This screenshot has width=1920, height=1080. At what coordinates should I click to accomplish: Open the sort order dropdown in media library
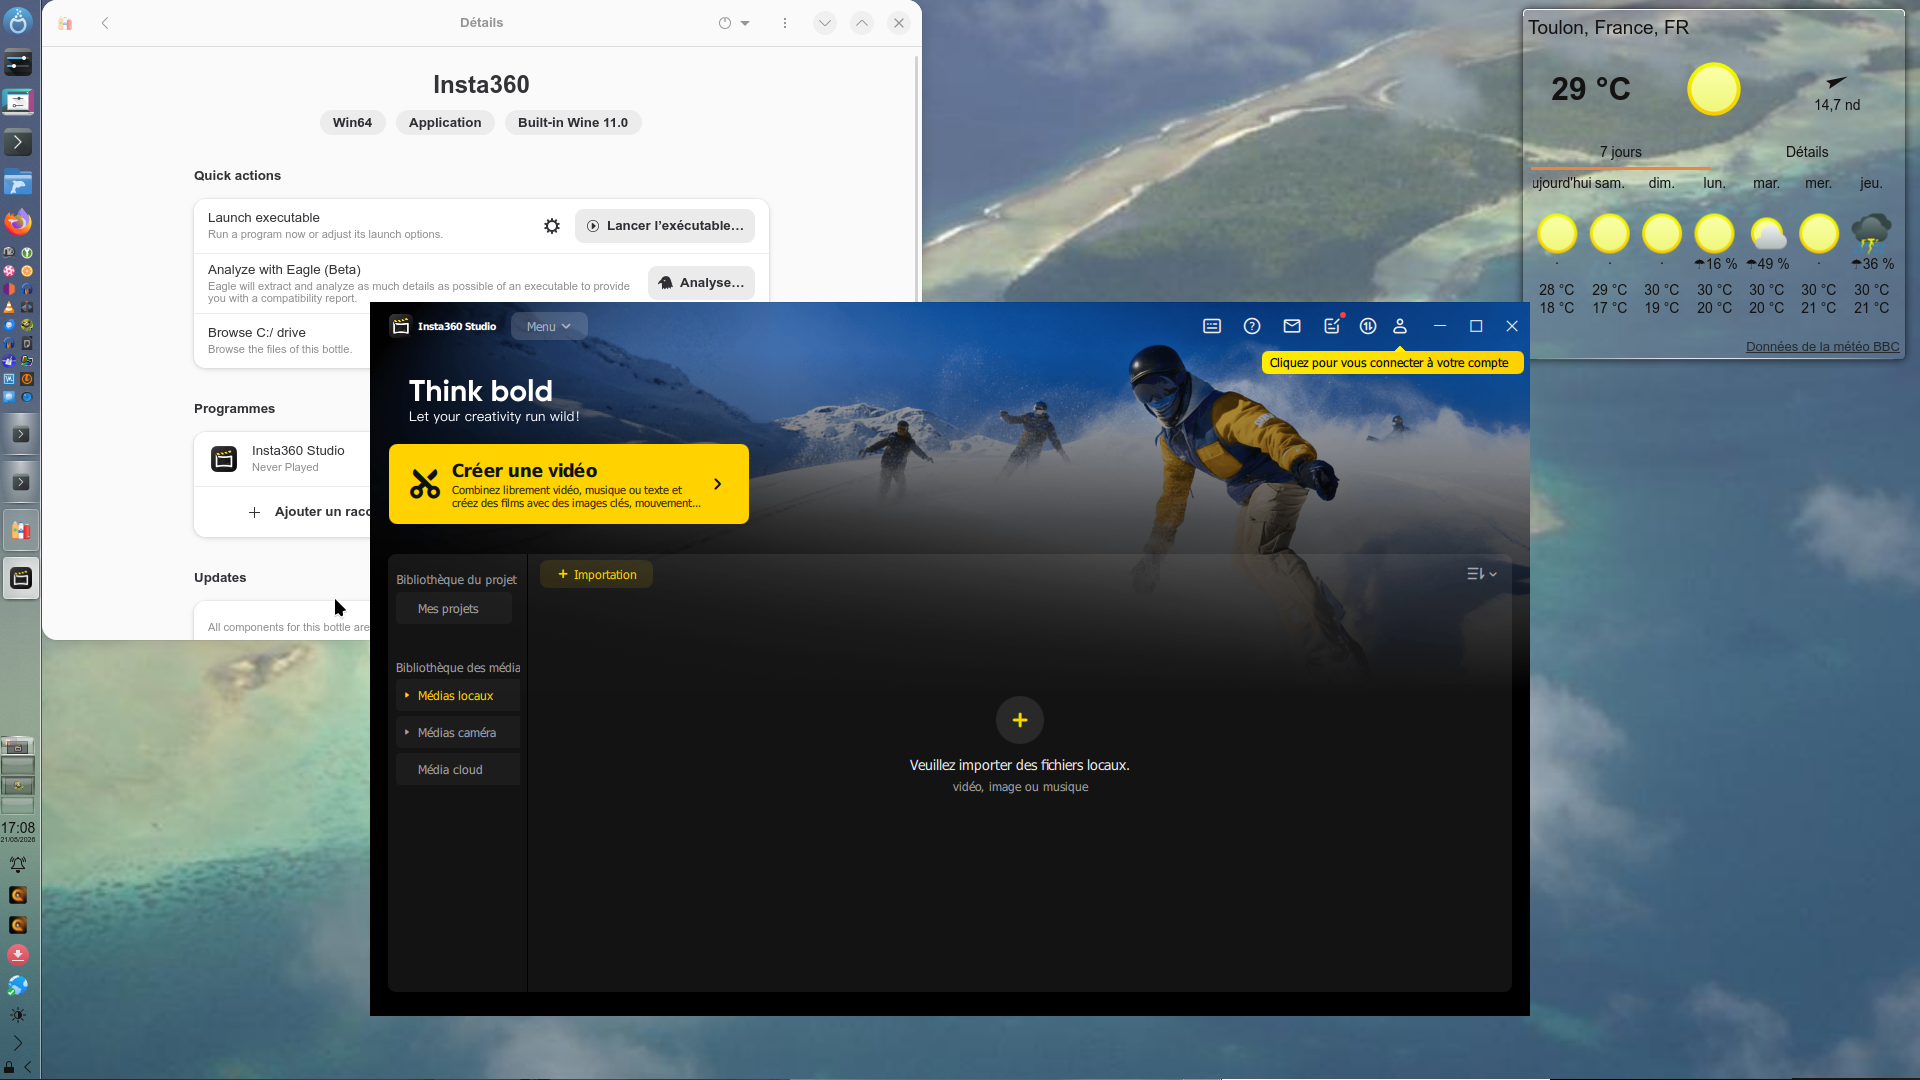pyautogui.click(x=1482, y=574)
